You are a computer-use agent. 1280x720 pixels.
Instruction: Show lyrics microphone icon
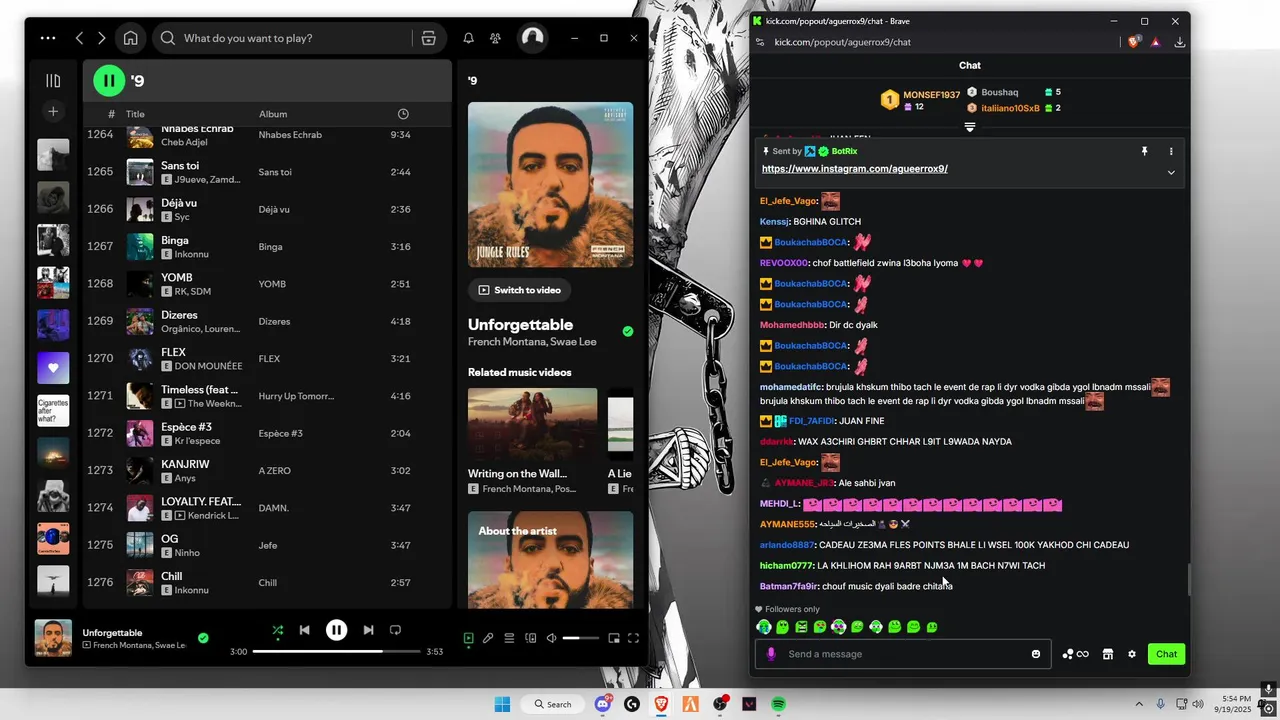click(488, 638)
